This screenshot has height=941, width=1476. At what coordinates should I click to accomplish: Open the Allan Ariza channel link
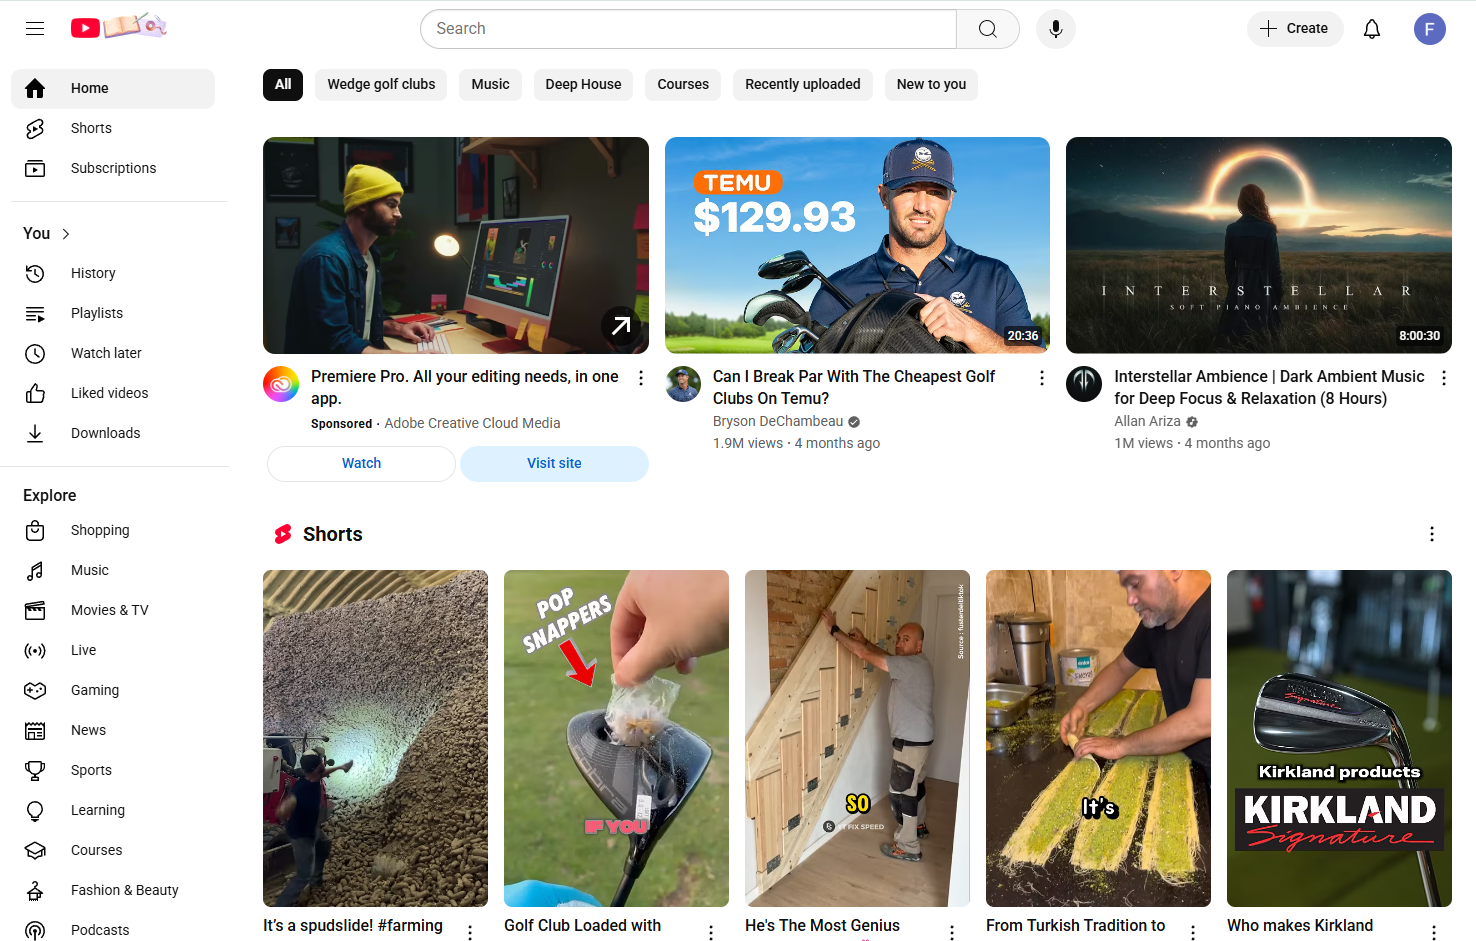(x=1147, y=422)
